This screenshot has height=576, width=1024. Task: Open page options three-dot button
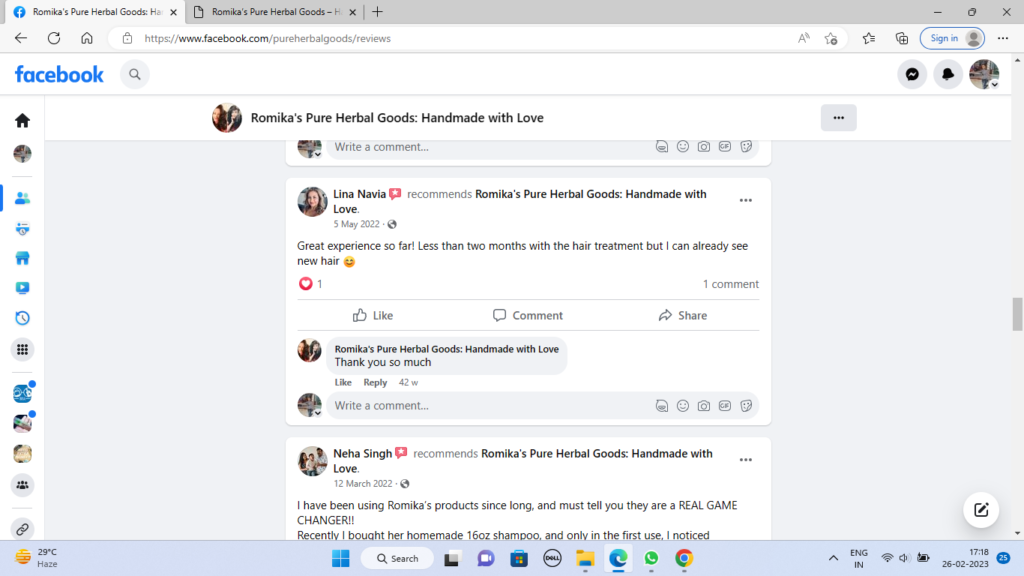[x=839, y=118]
